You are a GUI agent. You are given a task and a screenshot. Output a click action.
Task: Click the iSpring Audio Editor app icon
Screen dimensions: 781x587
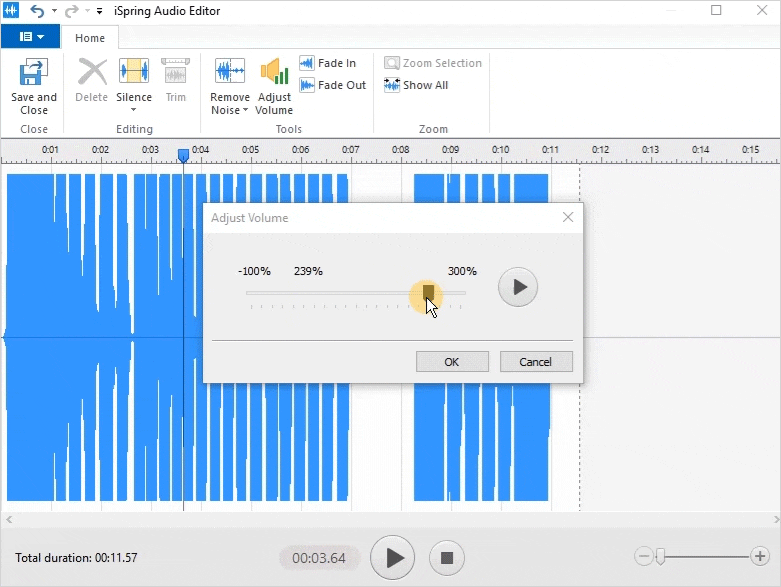tap(10, 10)
